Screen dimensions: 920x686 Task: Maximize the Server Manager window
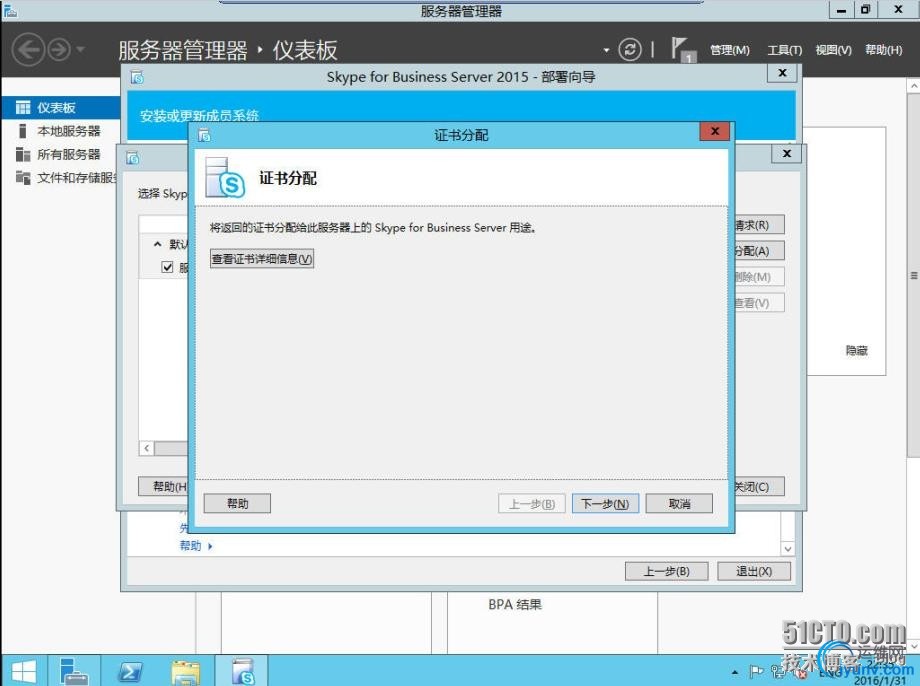[x=866, y=10]
